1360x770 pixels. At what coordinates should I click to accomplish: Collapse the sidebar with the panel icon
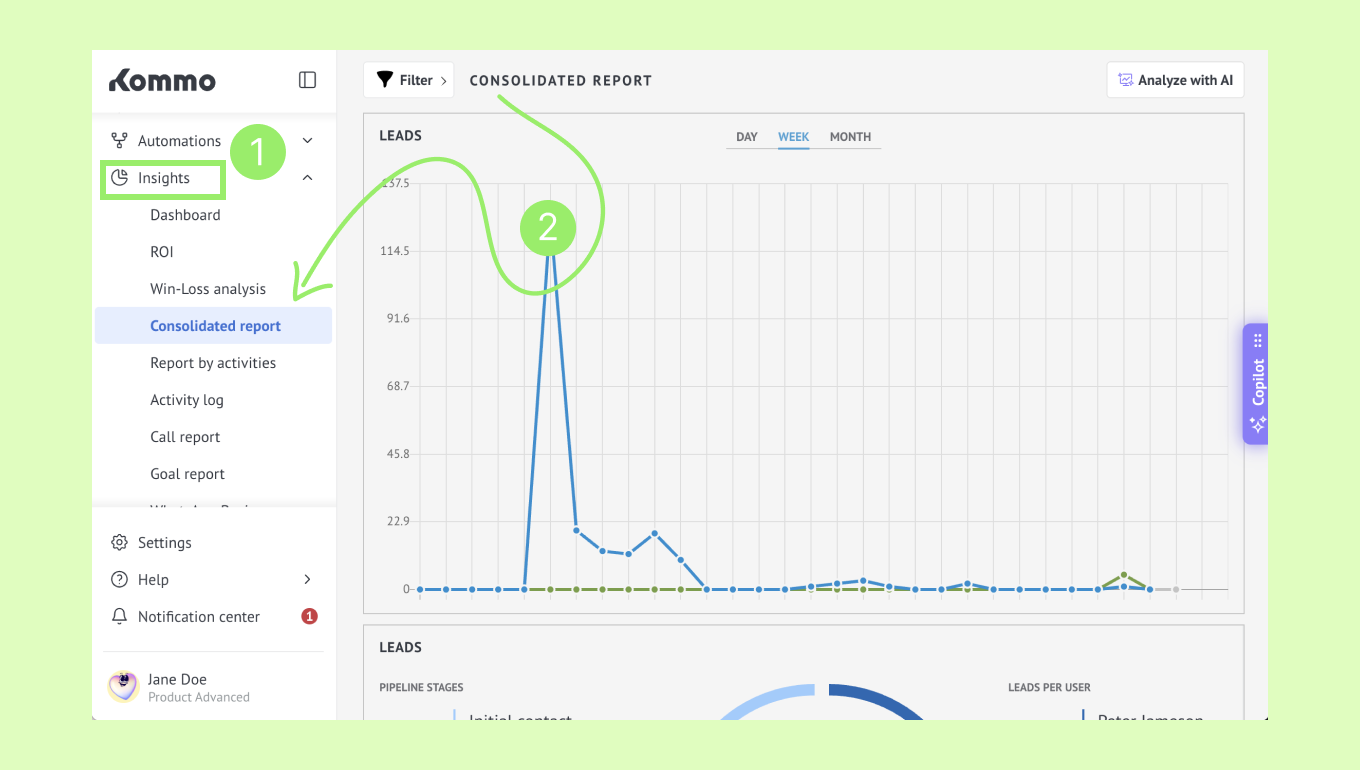[308, 80]
